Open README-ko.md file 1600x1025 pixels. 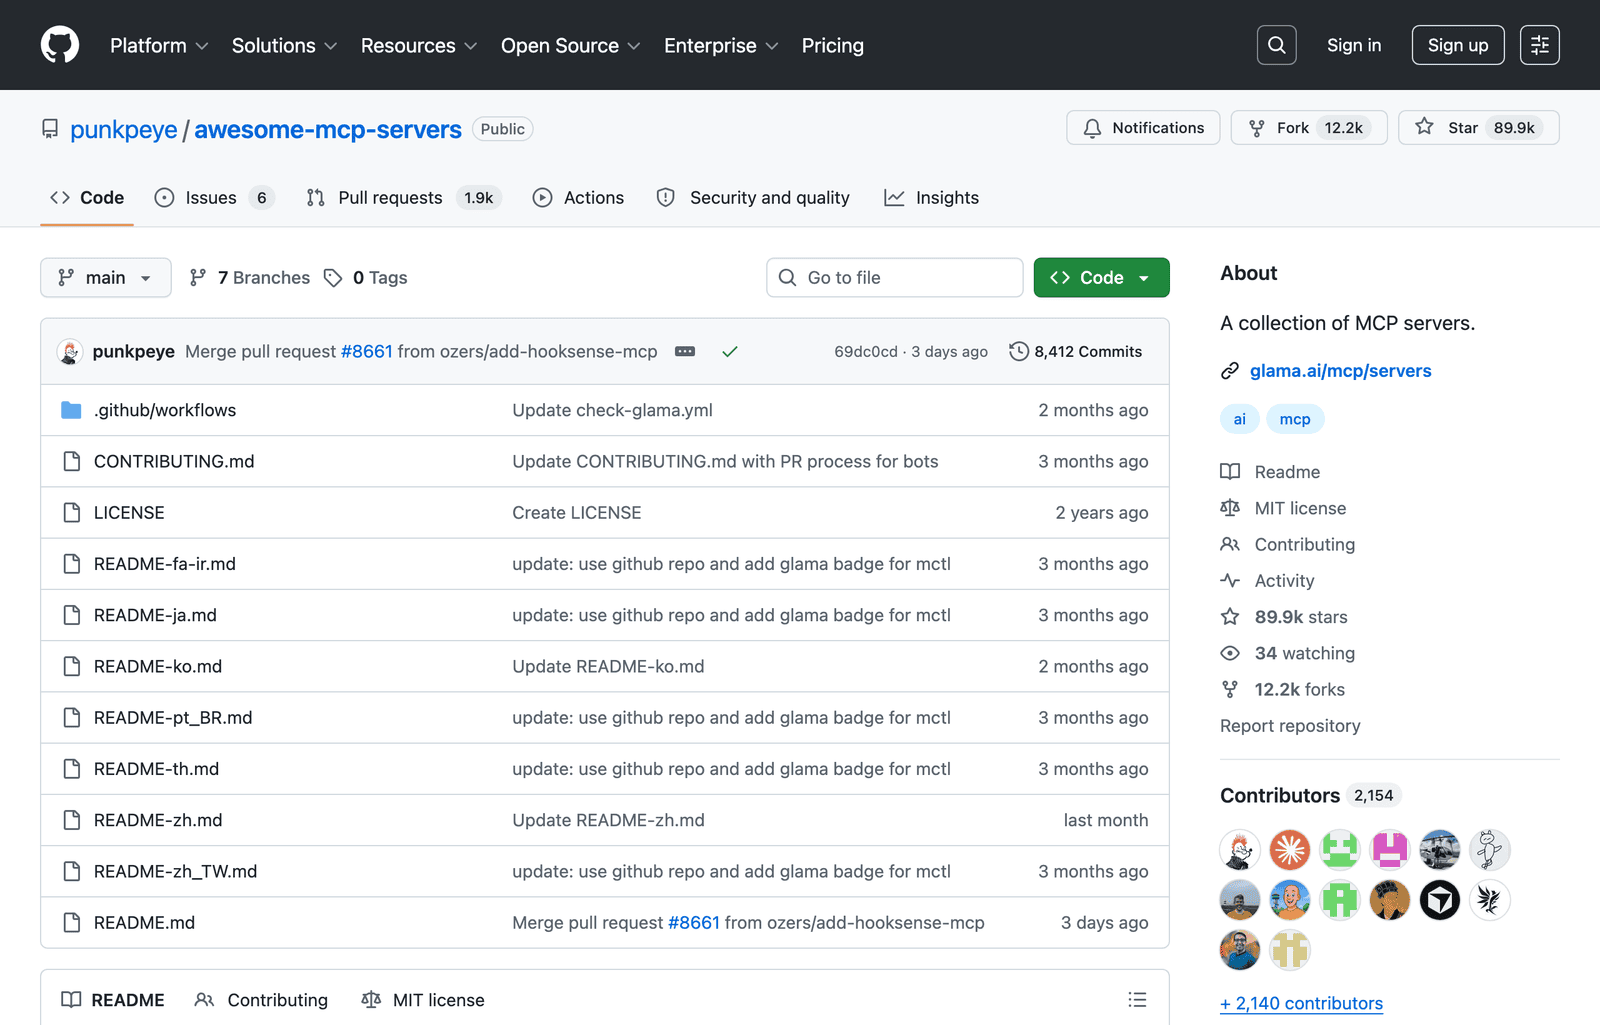coord(158,667)
